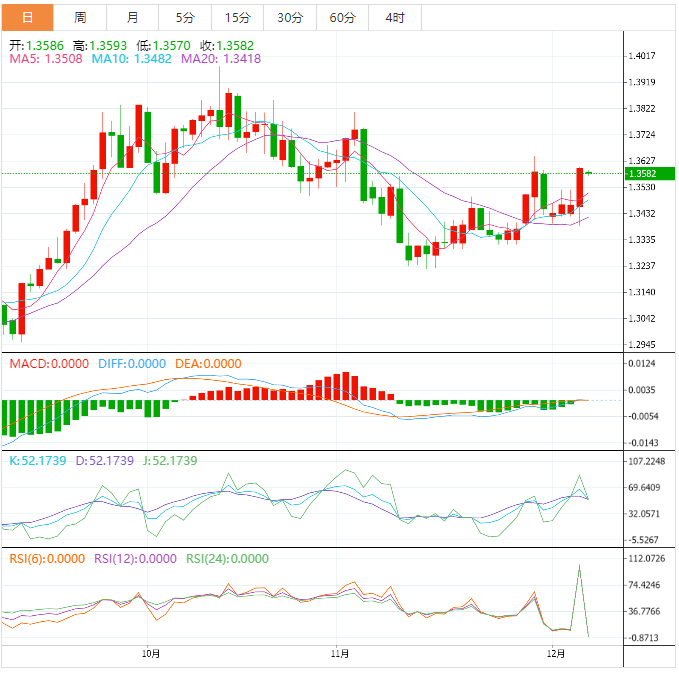Switch to the 周 (weekly) tab
Image resolution: width=679 pixels, height=678 pixels.
point(80,18)
